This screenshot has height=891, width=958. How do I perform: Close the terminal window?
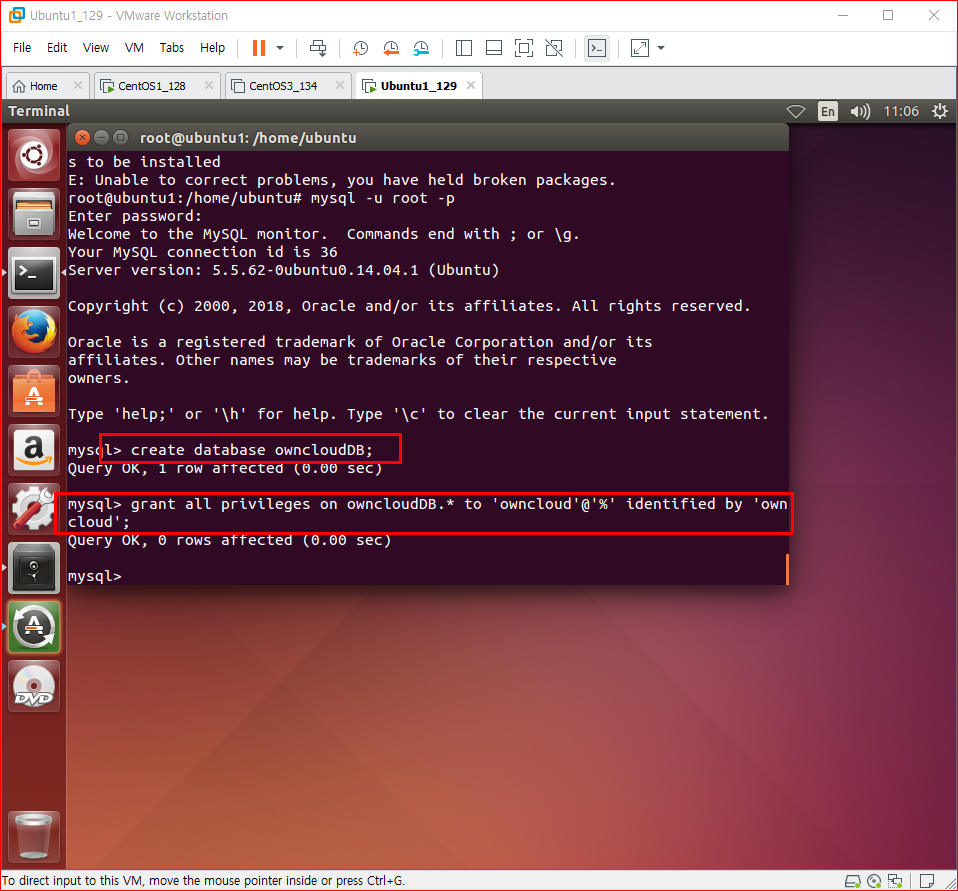point(82,138)
